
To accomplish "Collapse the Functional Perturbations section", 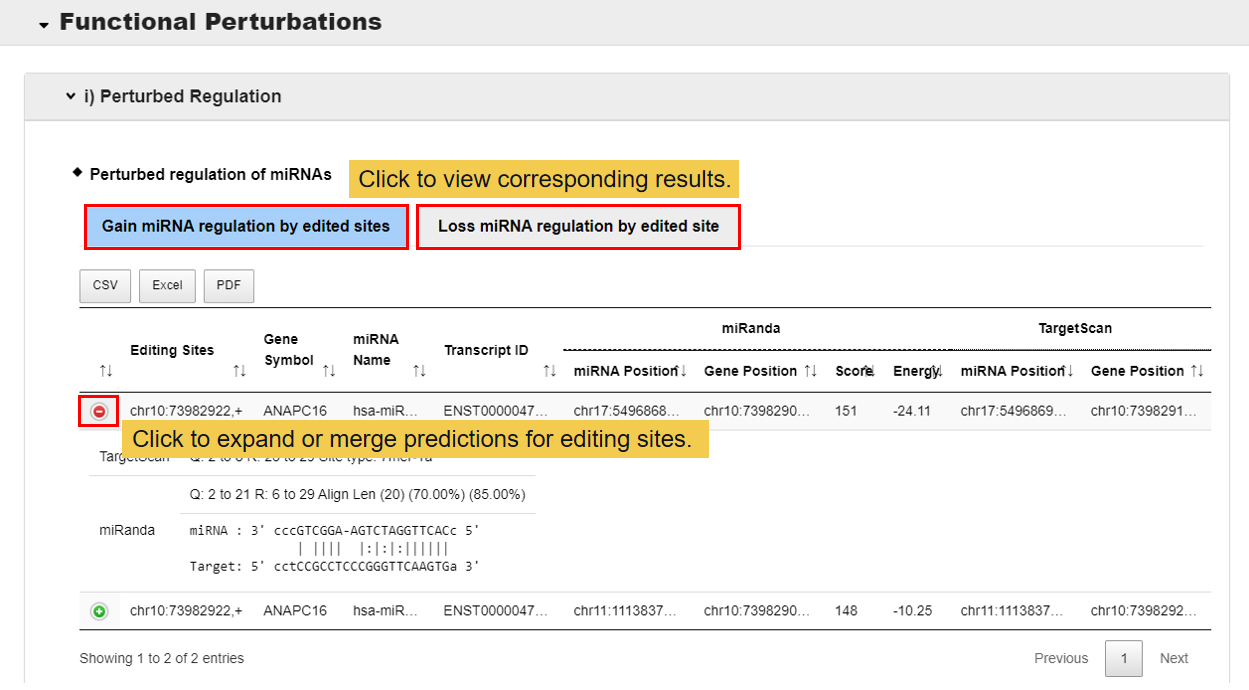I will click(44, 24).
